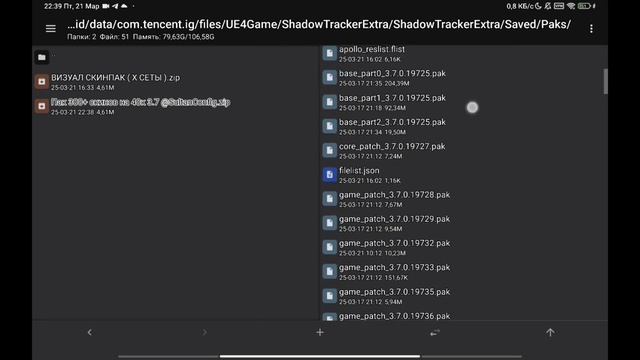Open the three-dot overflow menu
The height and width of the screenshot is (360, 640).
pyautogui.click(x=591, y=29)
